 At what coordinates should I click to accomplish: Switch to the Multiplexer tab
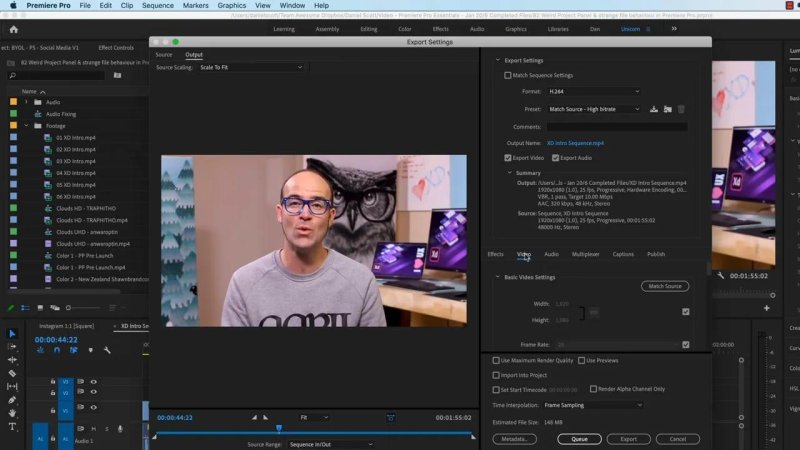click(585, 254)
